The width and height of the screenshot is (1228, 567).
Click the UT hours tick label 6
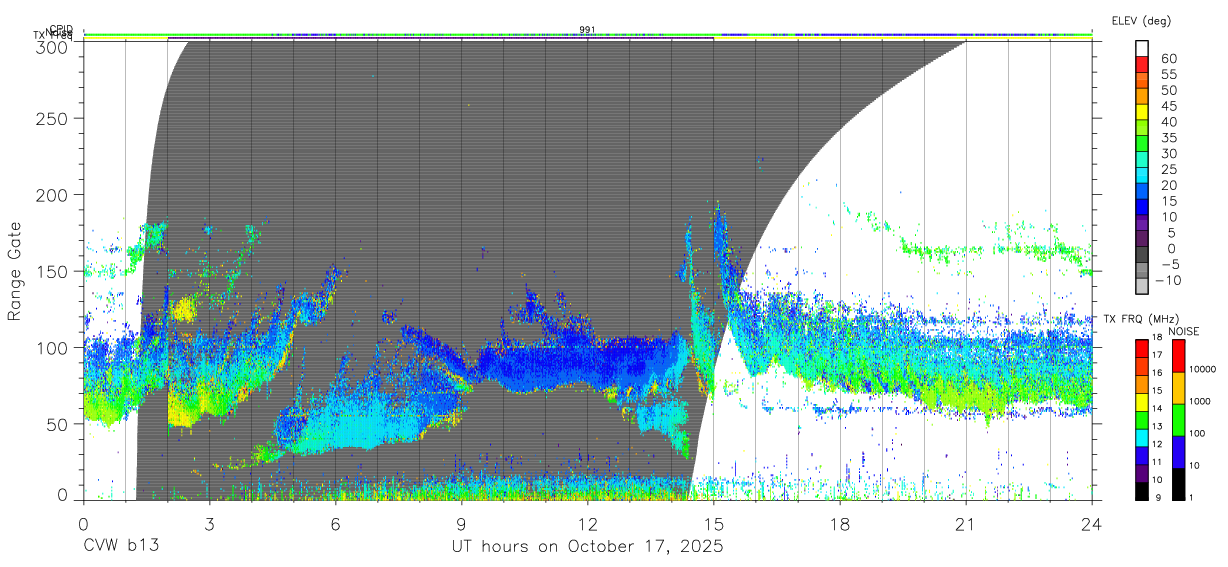coord(335,523)
